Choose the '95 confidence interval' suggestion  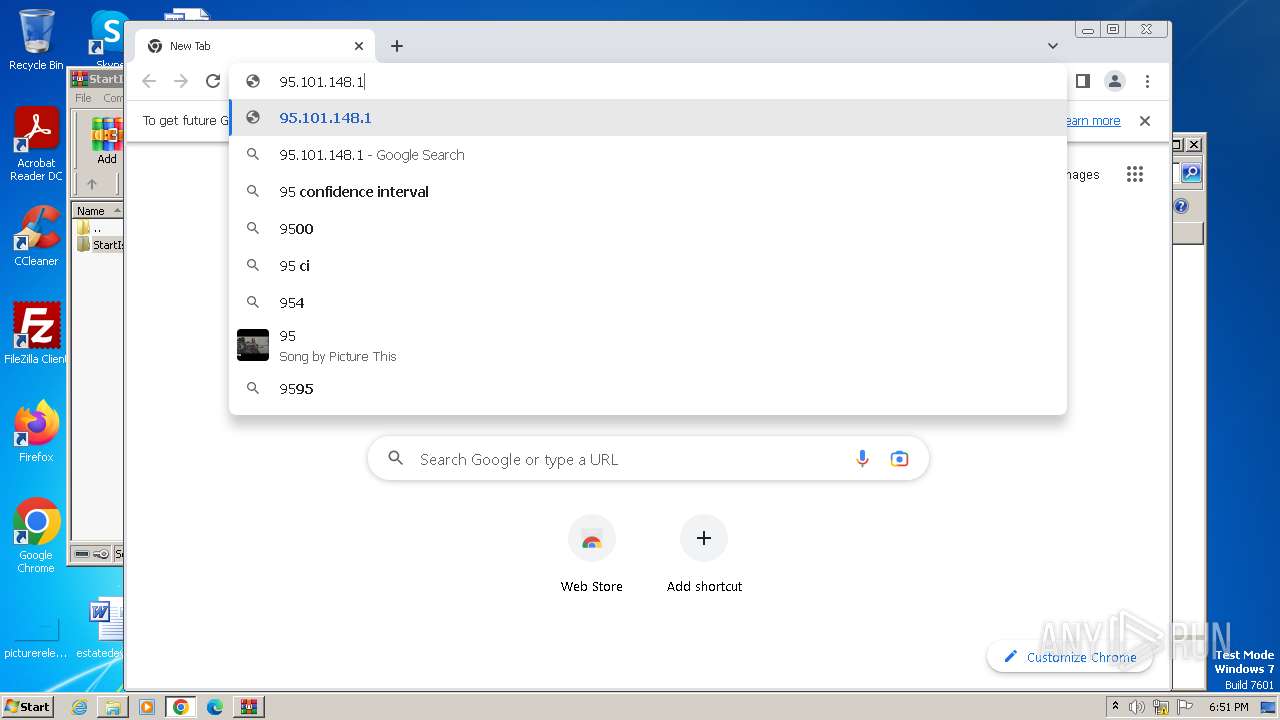tap(648, 192)
